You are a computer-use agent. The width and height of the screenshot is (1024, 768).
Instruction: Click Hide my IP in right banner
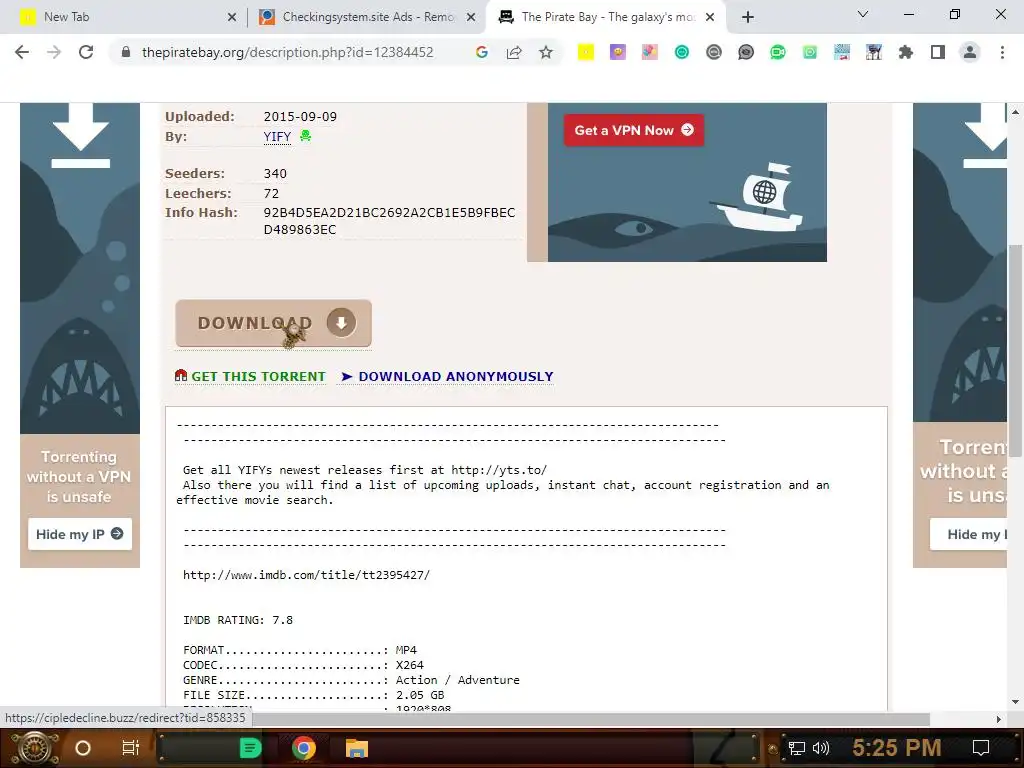pos(968,534)
